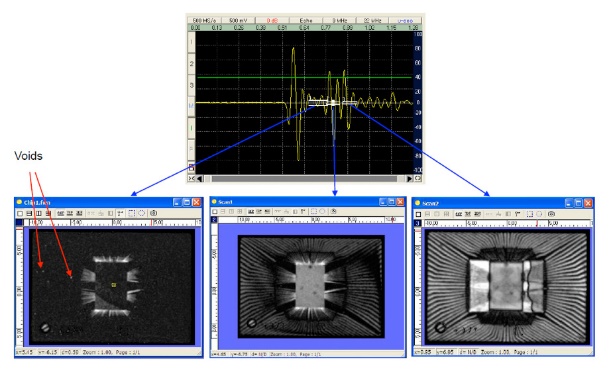Open the sampling rate field at top-left of scope
609x370 pixels.
click(205, 20)
